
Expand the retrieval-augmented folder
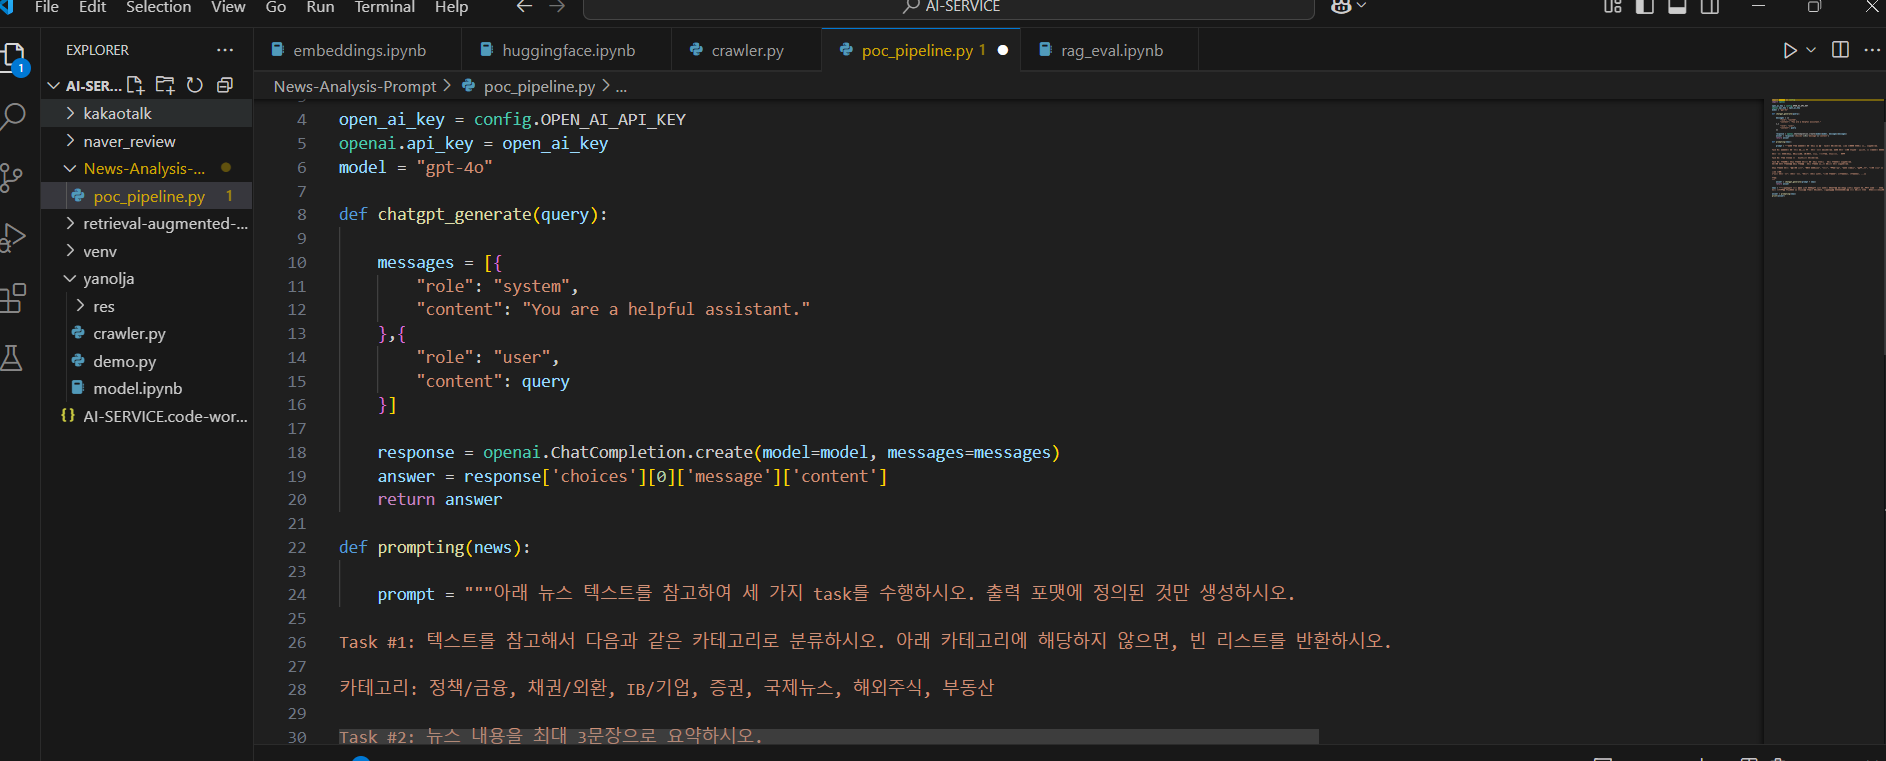click(x=70, y=224)
